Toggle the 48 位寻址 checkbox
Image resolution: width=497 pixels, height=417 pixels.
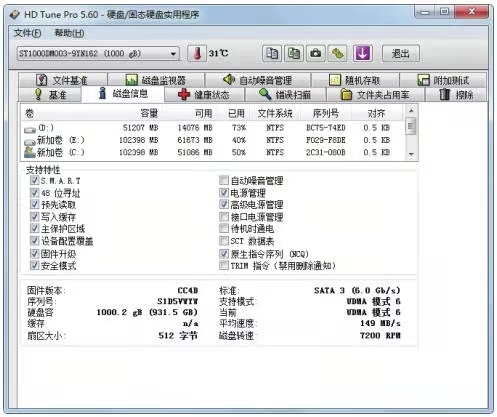34,193
